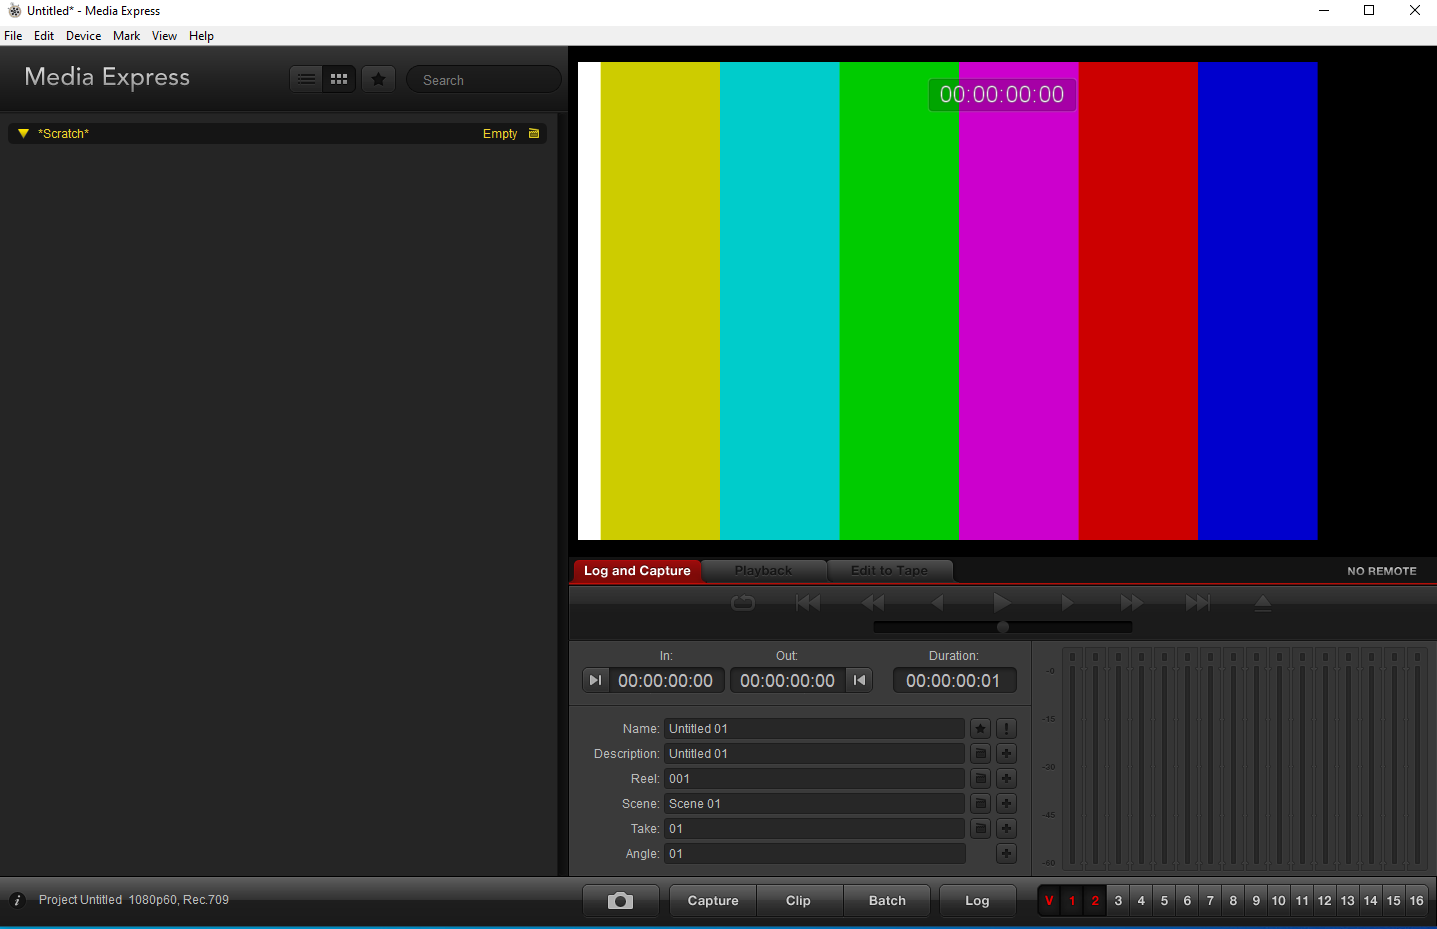Viewport: 1437px width, 929px height.
Task: Mark Out point using the arrow icon
Action: [x=859, y=679]
